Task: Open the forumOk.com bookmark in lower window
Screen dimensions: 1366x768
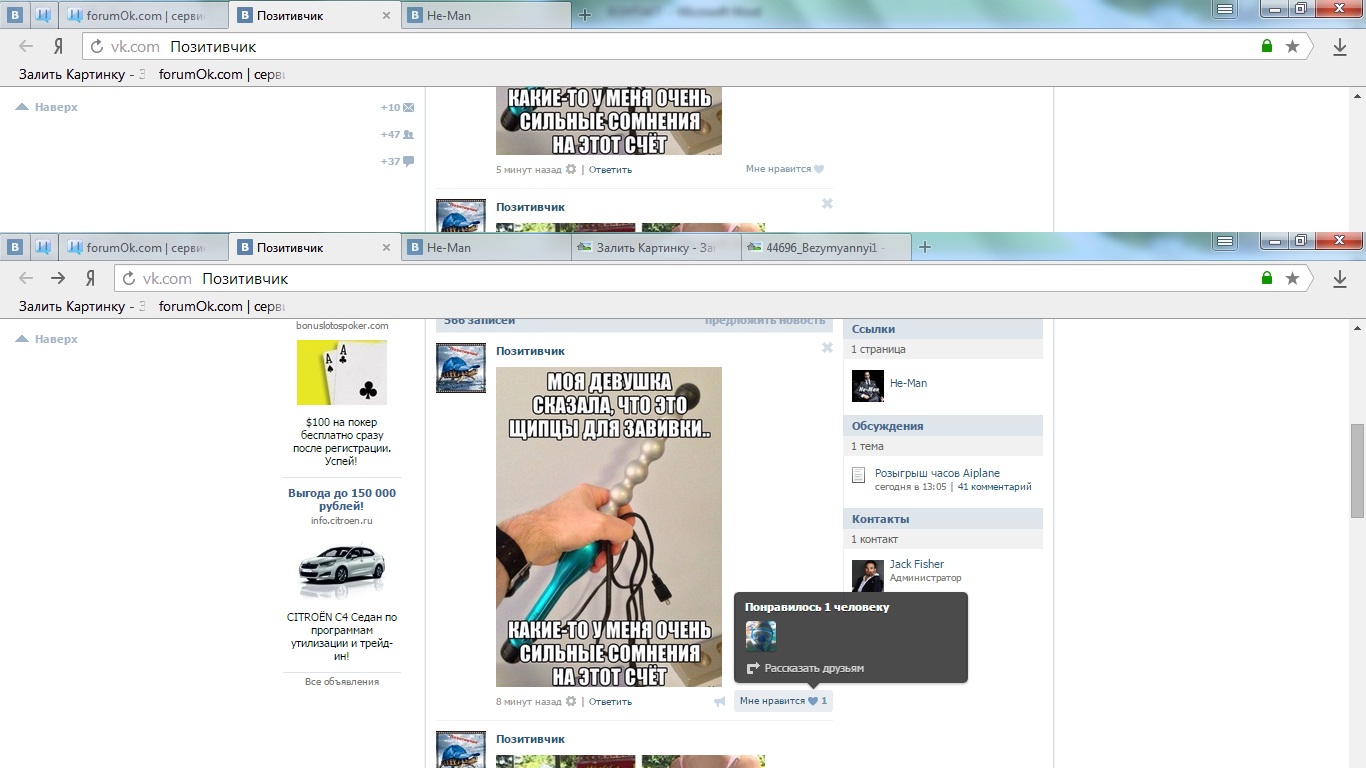Action: [222, 306]
